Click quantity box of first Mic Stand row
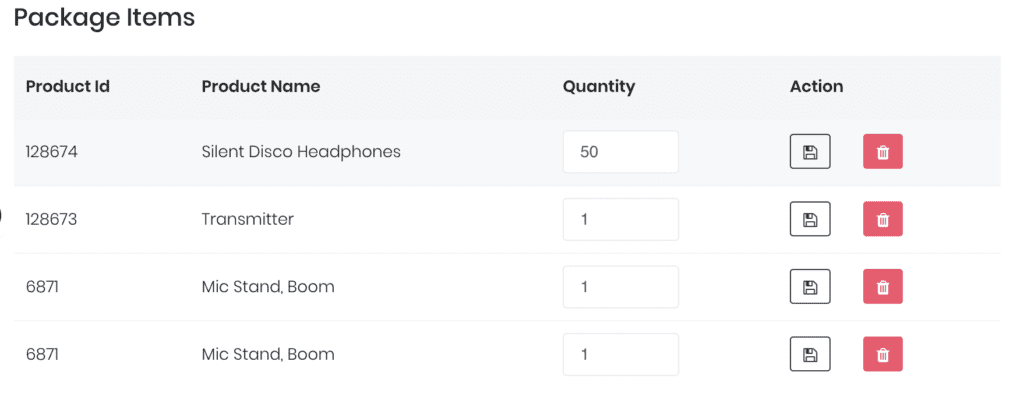The width and height of the screenshot is (1024, 397). [620, 287]
